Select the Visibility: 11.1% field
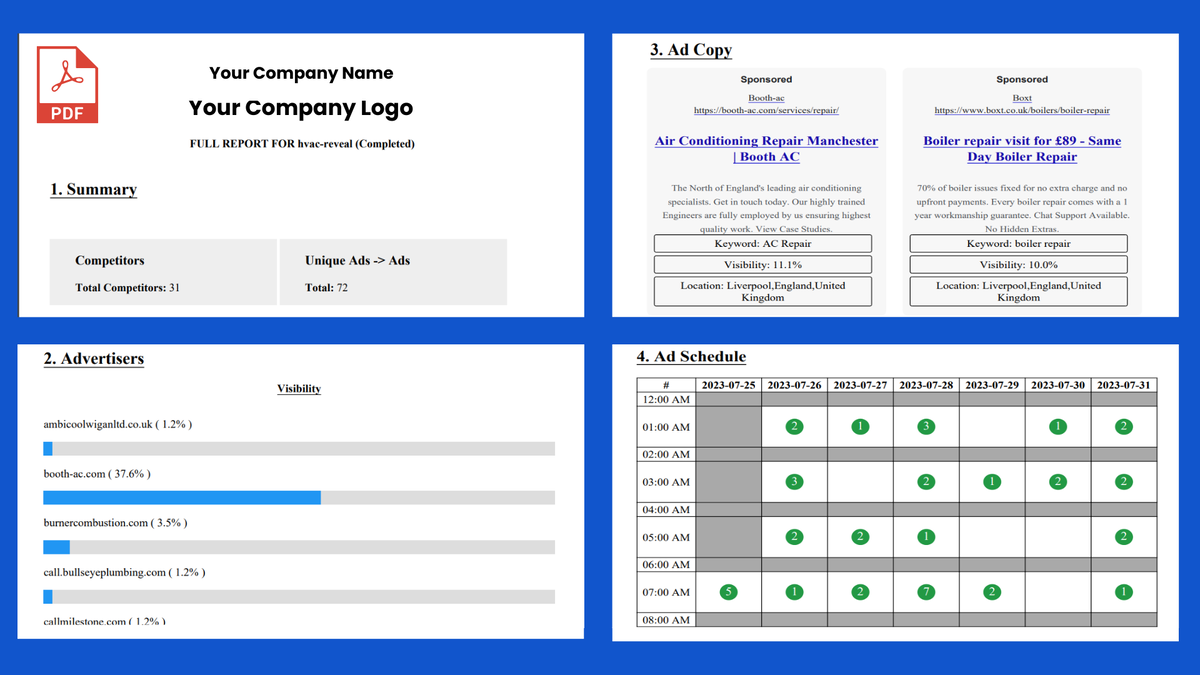The height and width of the screenshot is (675, 1200). (x=762, y=264)
